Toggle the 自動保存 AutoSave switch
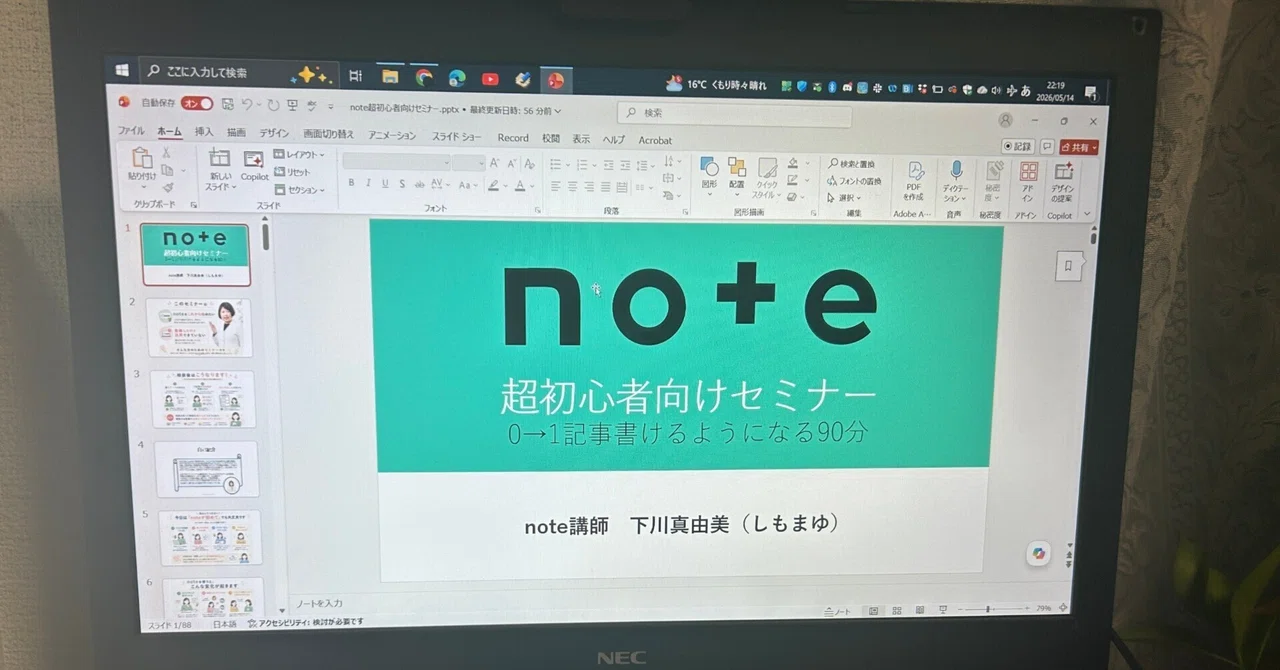 (x=197, y=103)
